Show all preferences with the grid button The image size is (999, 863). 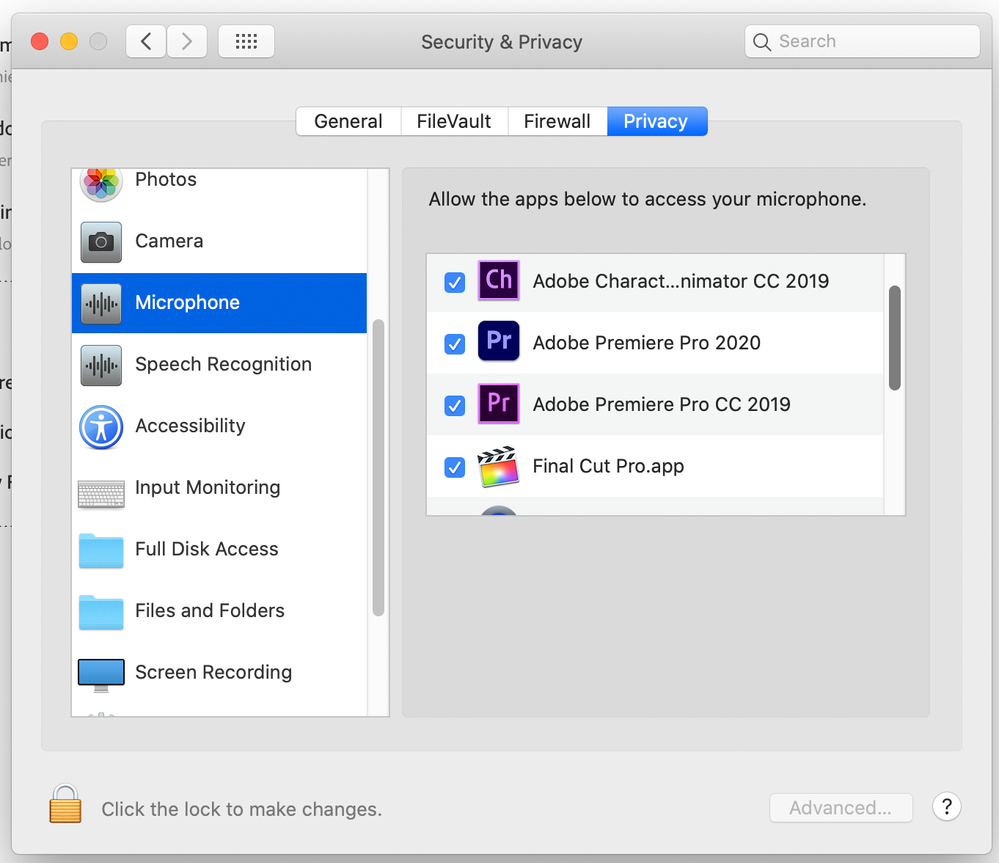click(x=246, y=42)
